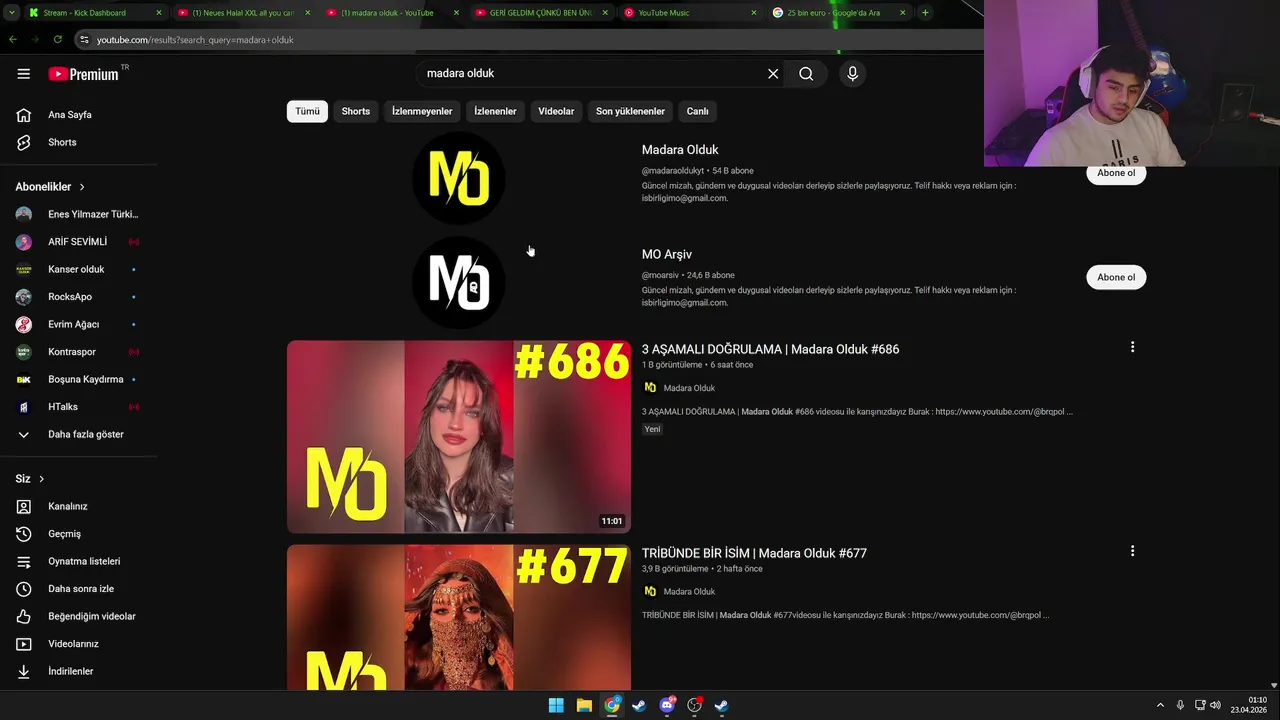Start voice search with the microphone icon
Viewport: 1280px width, 720px height.
coord(852,74)
